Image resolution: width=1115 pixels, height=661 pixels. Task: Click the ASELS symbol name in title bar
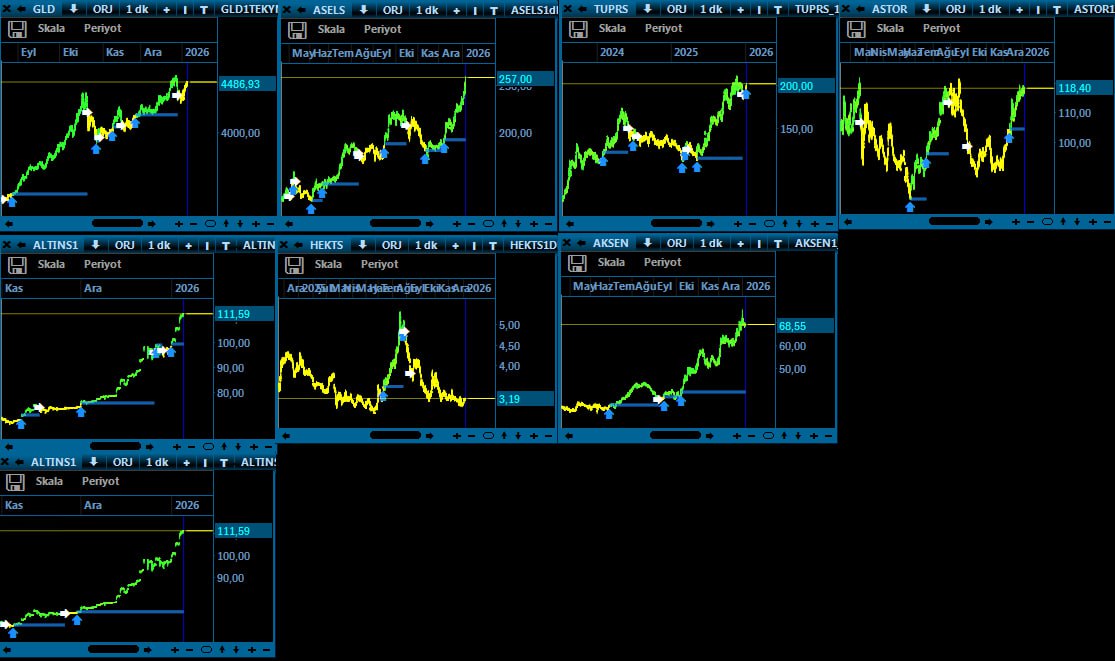click(x=329, y=10)
